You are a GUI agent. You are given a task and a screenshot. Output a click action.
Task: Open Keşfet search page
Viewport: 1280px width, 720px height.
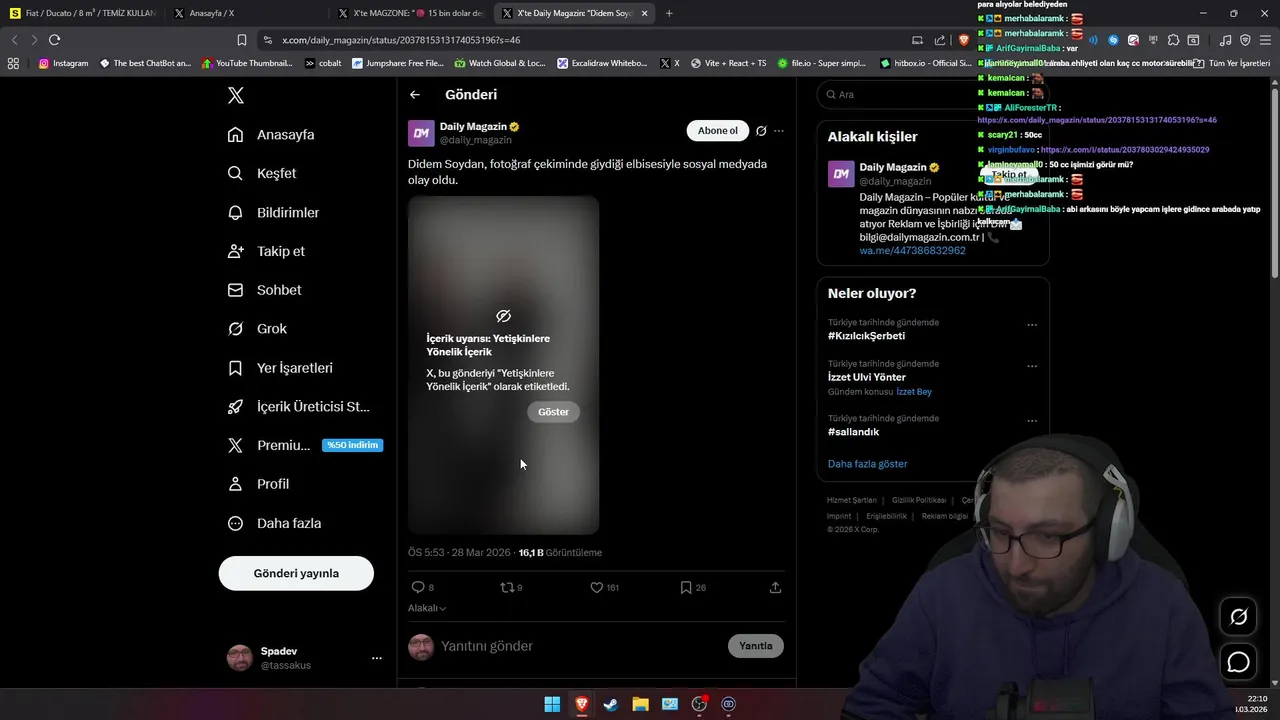click(x=262, y=173)
